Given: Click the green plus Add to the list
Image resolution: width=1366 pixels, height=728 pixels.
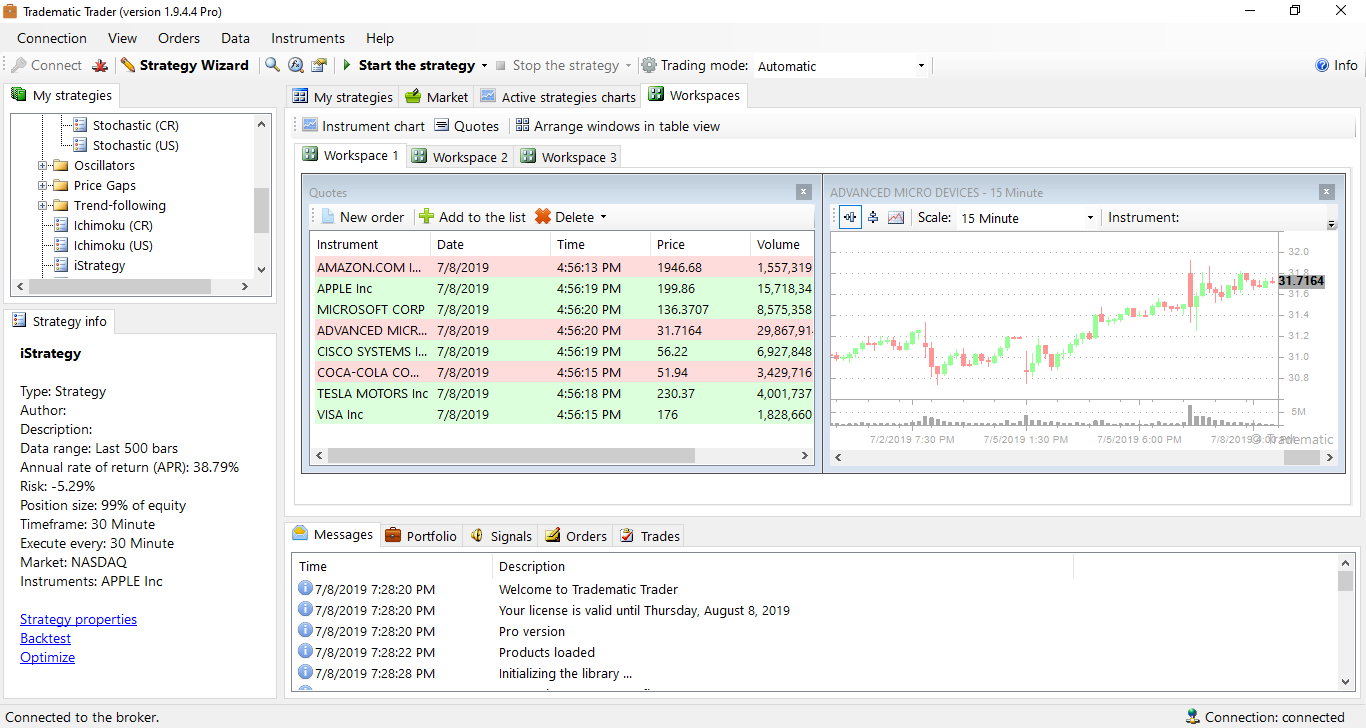Looking at the screenshot, I should (427, 217).
